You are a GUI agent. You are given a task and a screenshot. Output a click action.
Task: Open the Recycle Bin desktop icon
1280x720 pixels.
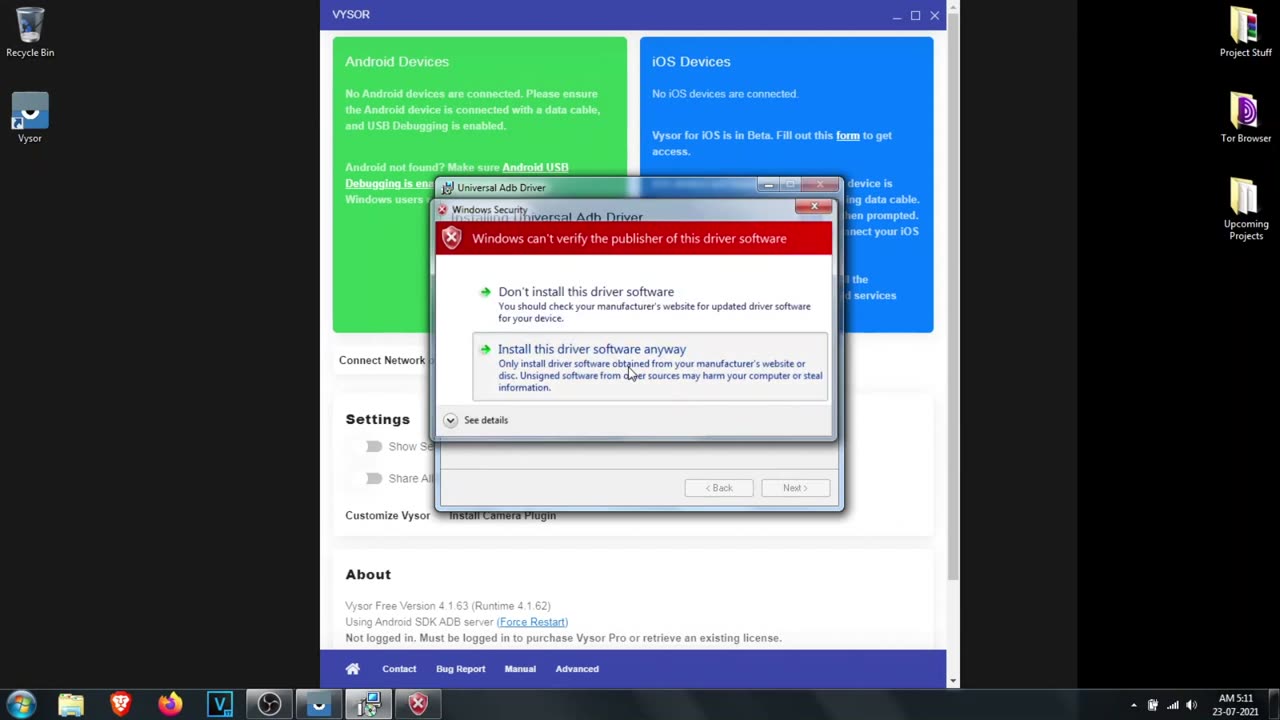[x=30, y=32]
